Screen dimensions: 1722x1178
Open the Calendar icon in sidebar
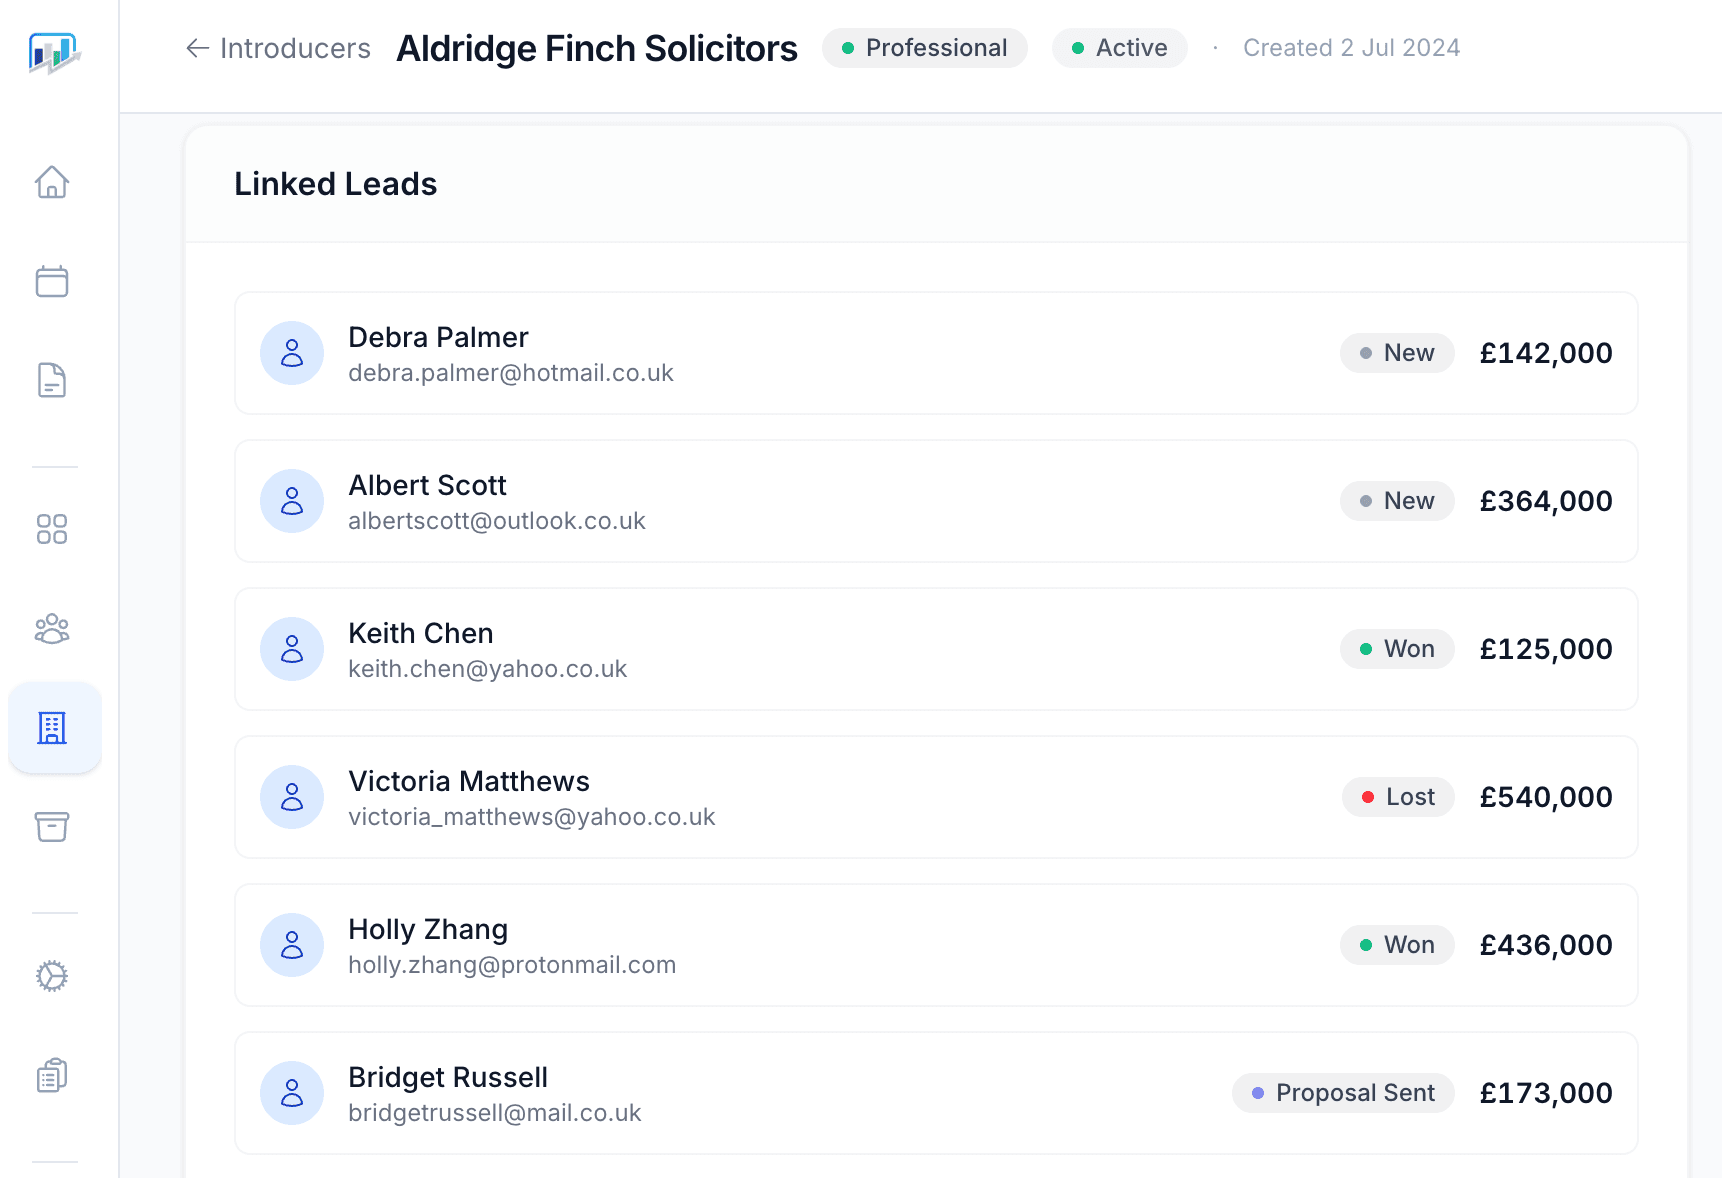tap(52, 281)
